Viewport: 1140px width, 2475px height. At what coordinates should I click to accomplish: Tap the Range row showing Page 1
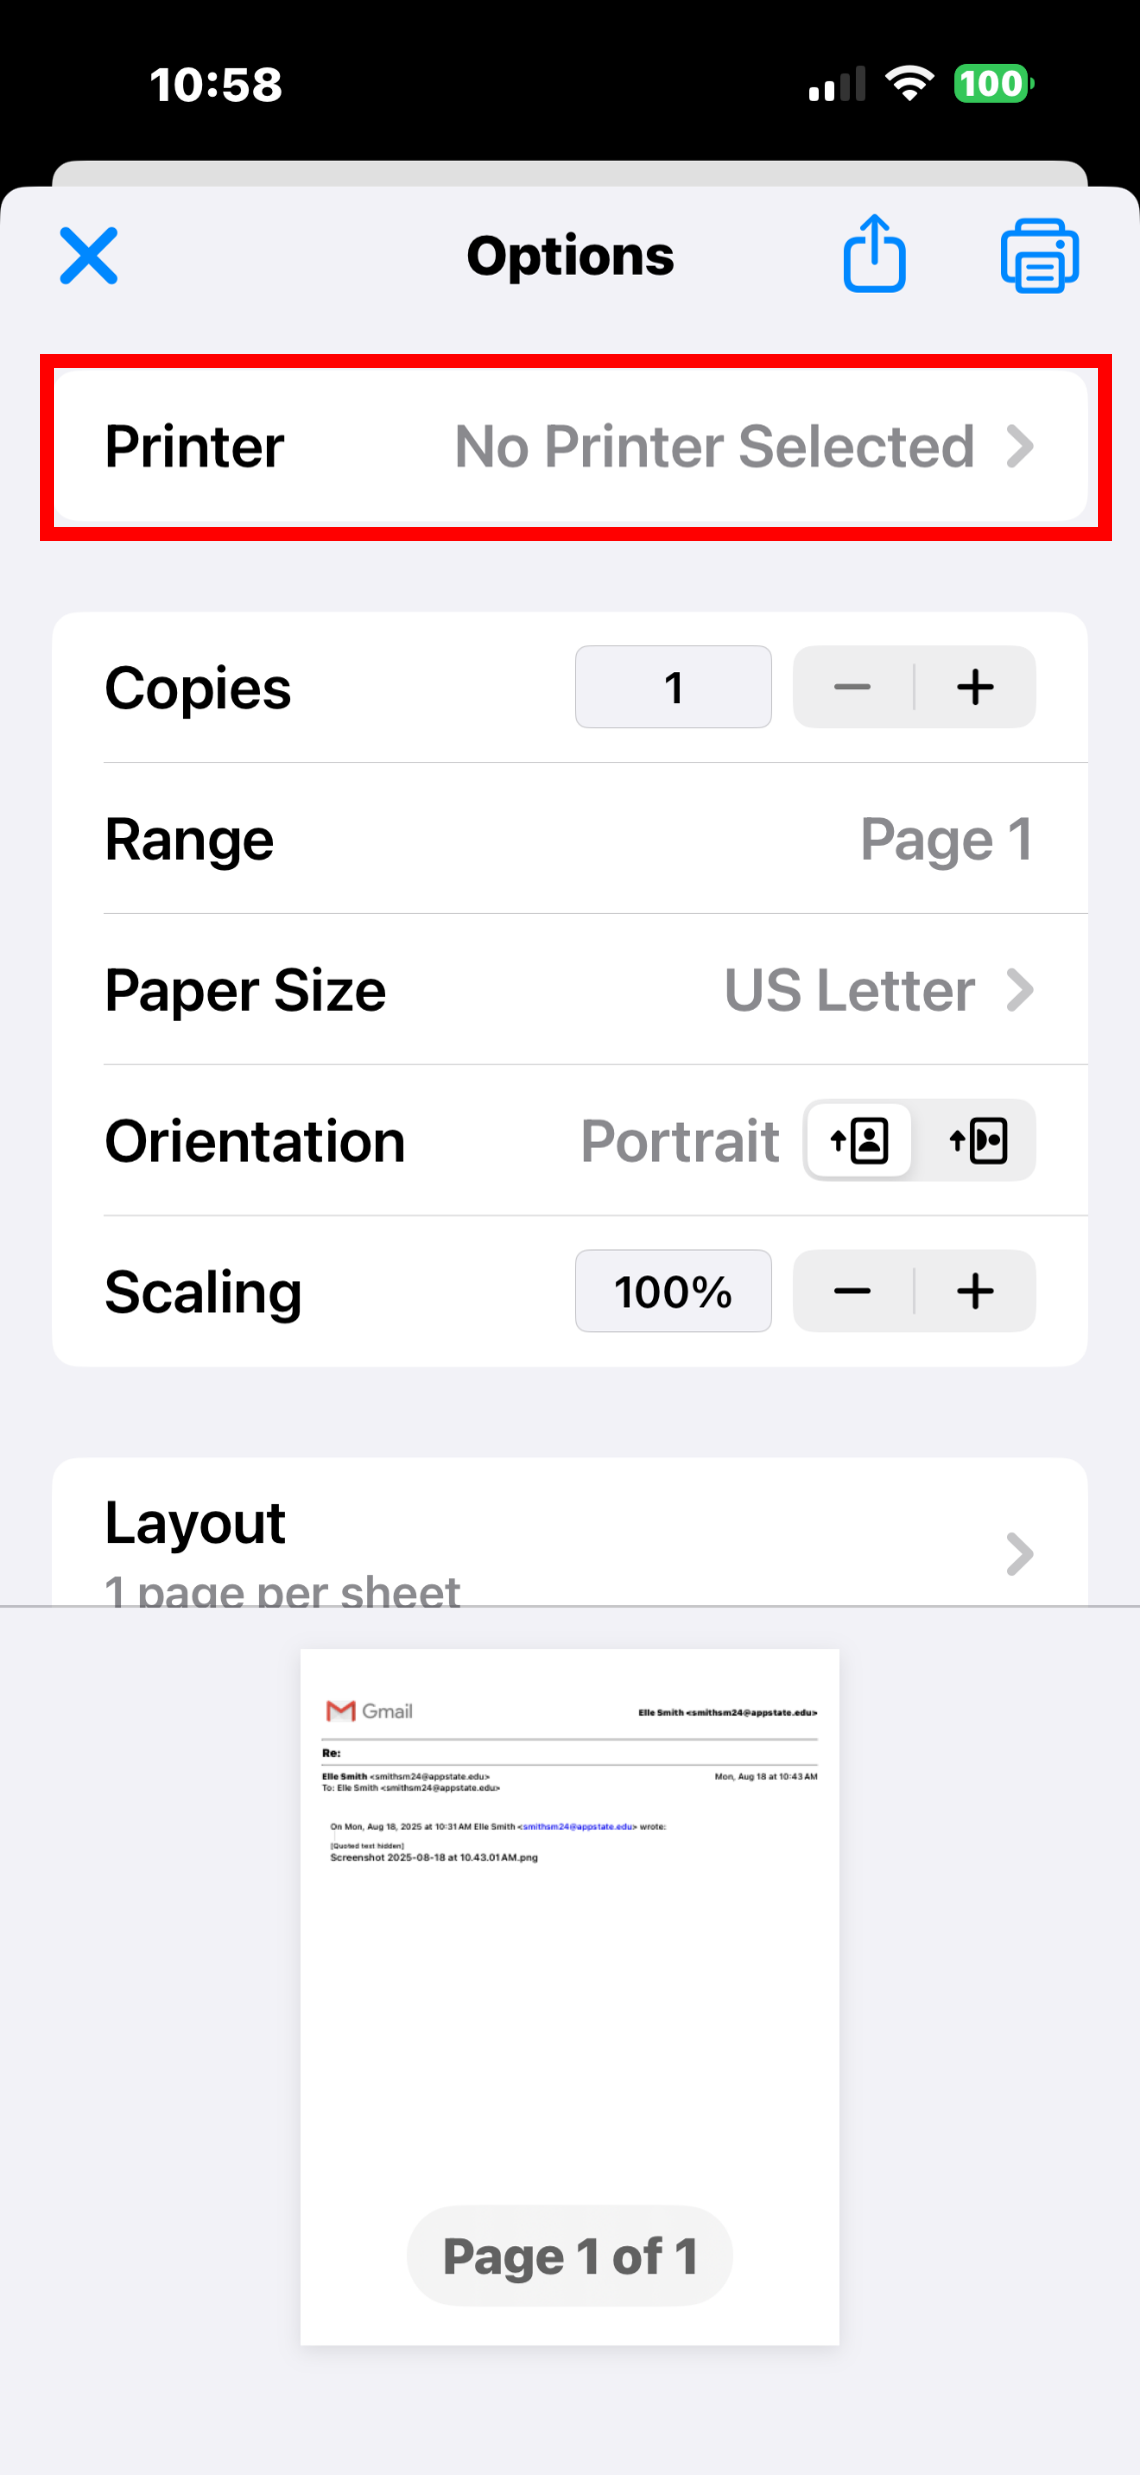point(570,839)
